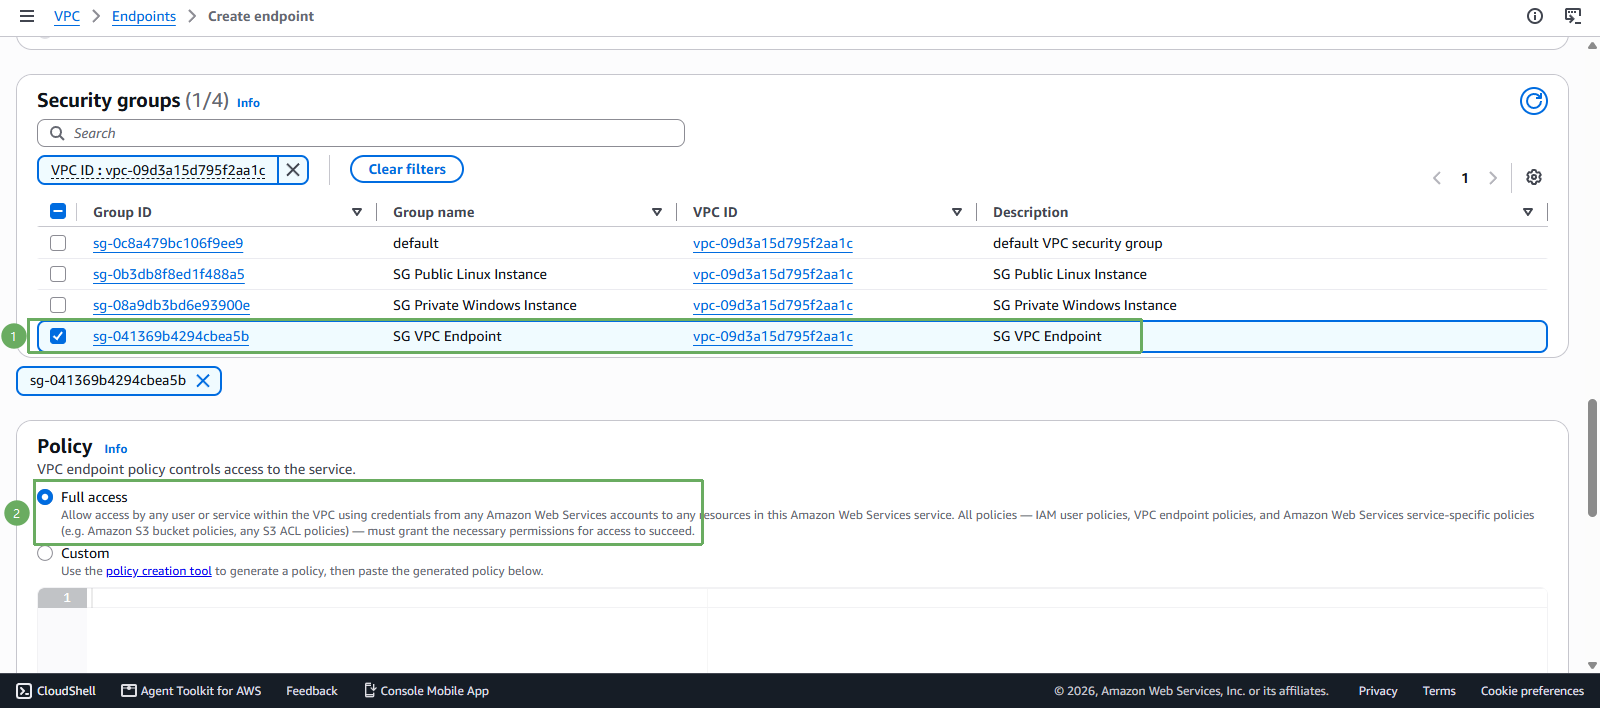Toggle the select-all security groups checkbox
This screenshot has height=708, width=1600.
pos(58,211)
